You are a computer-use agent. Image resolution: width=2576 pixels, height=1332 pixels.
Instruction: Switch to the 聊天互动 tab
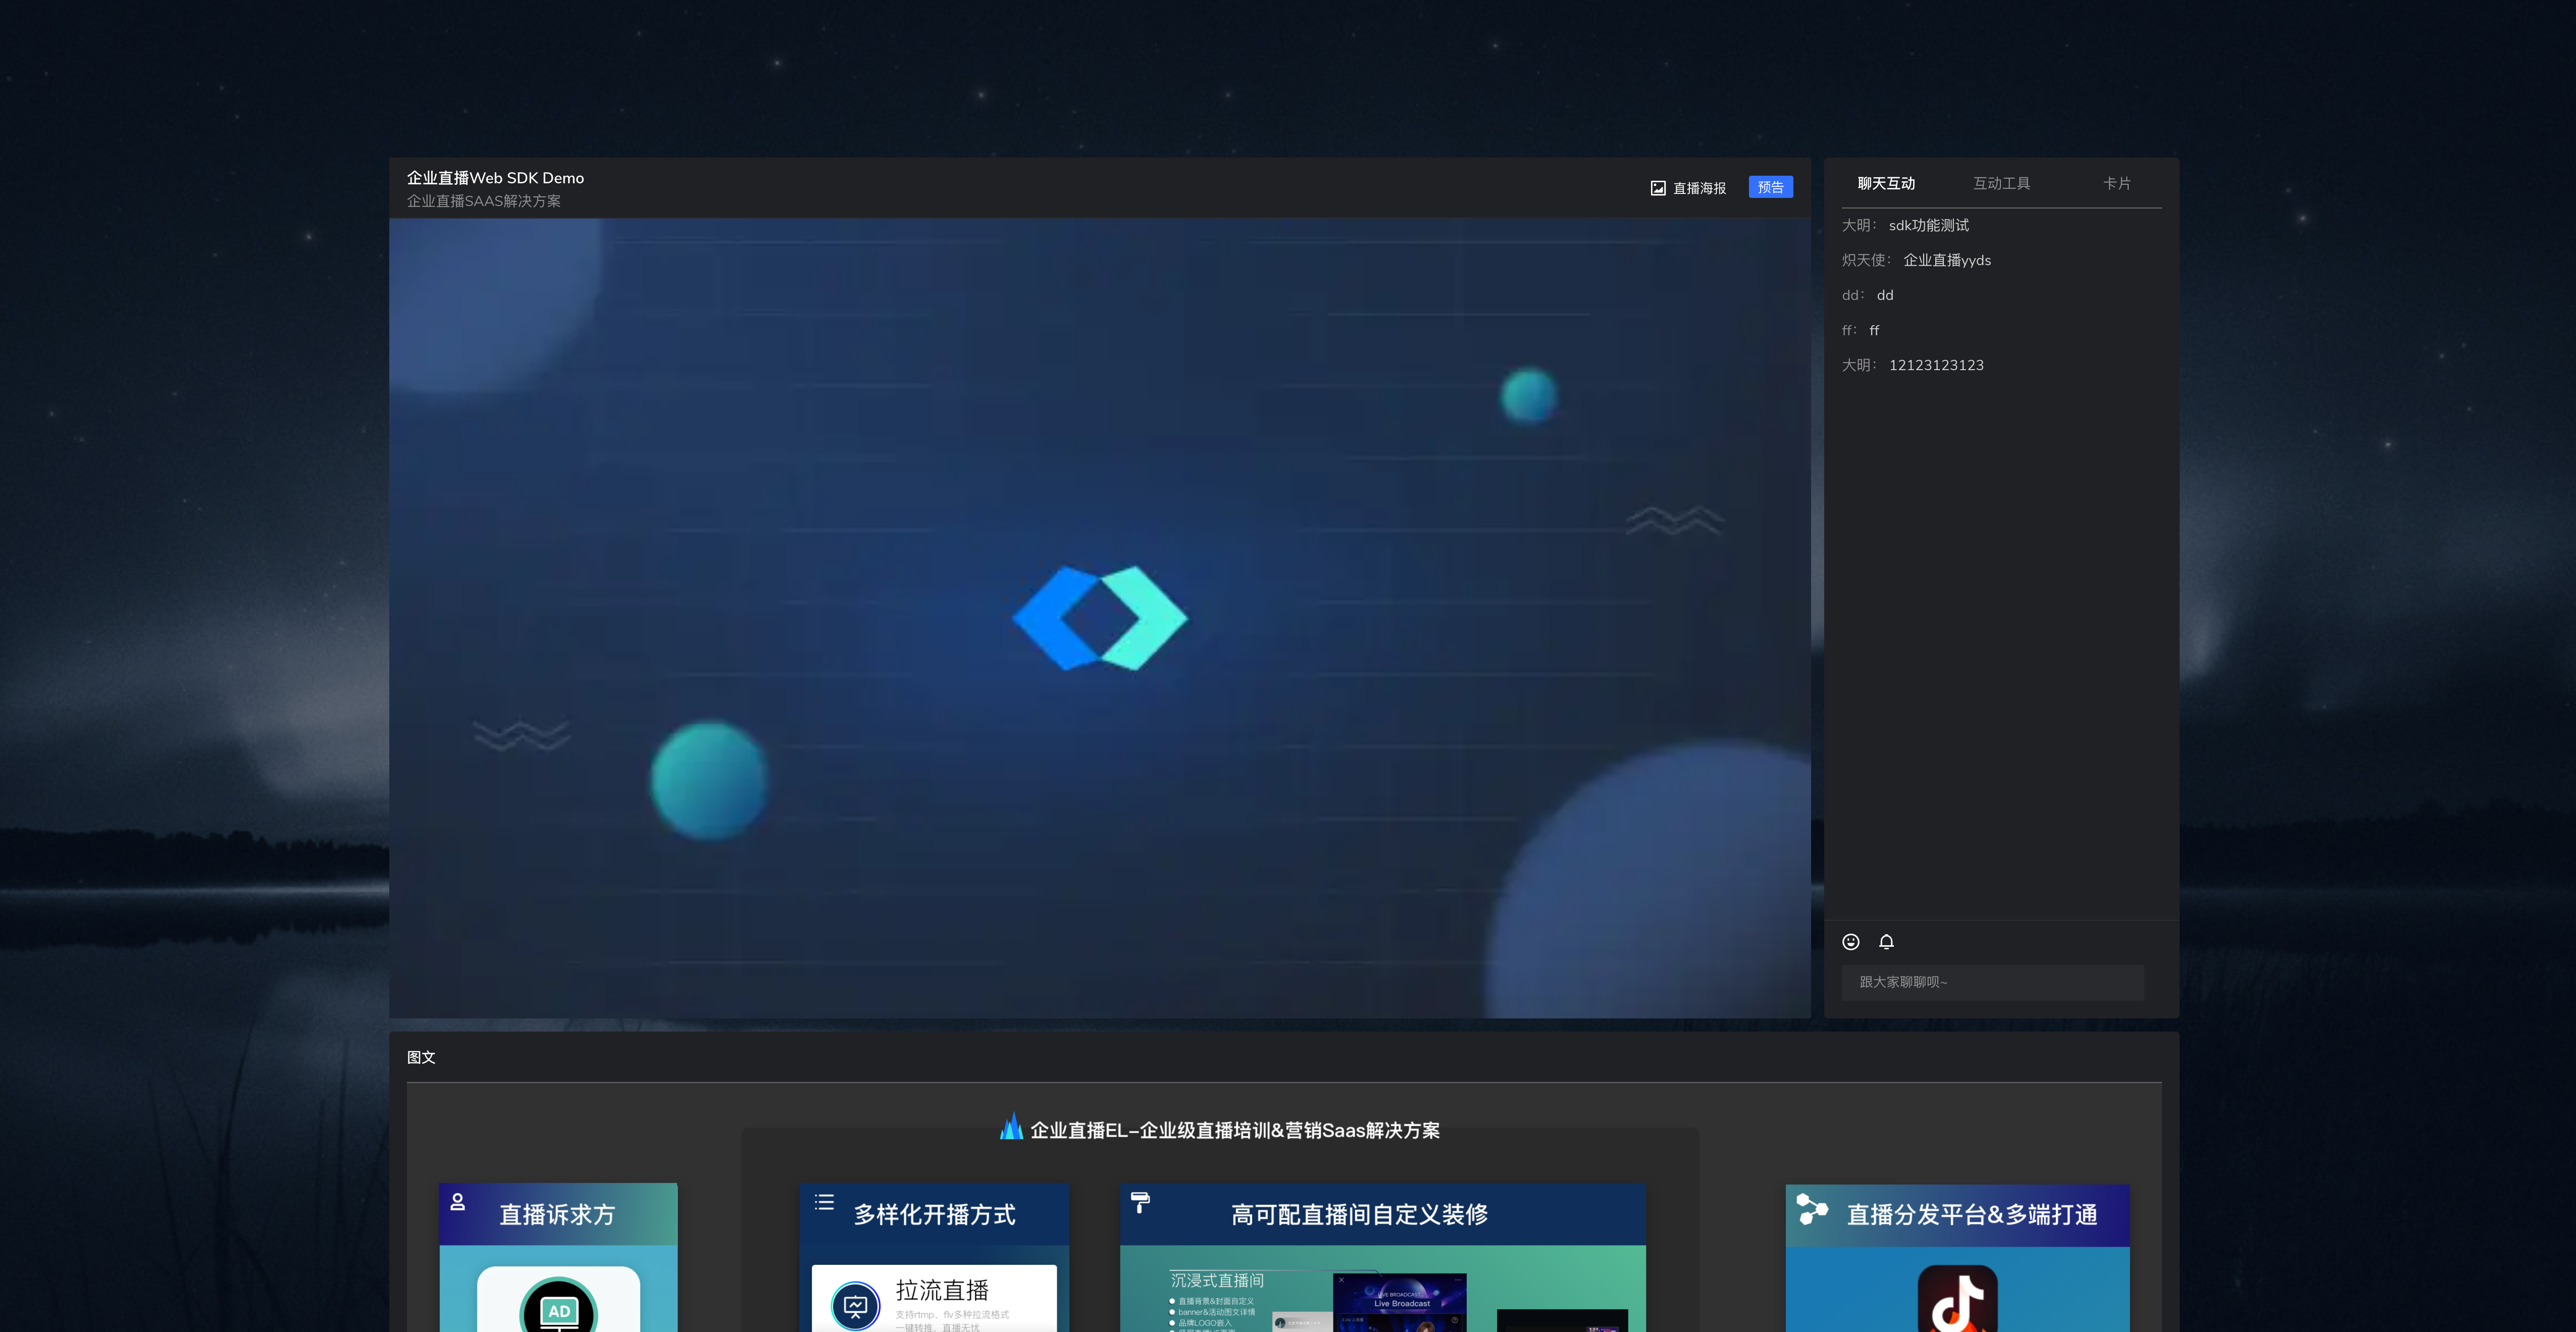pos(1886,183)
